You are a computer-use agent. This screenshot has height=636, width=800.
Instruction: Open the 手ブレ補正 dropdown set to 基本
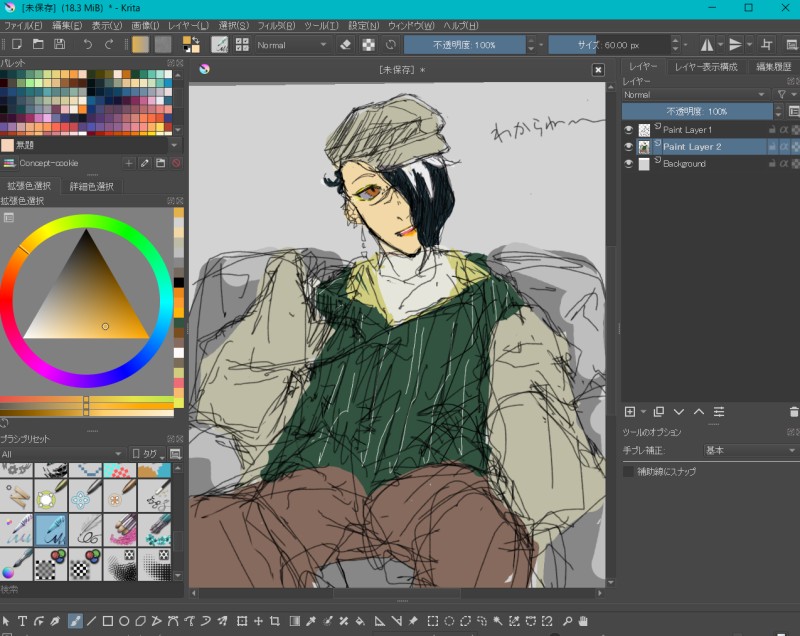[750, 451]
